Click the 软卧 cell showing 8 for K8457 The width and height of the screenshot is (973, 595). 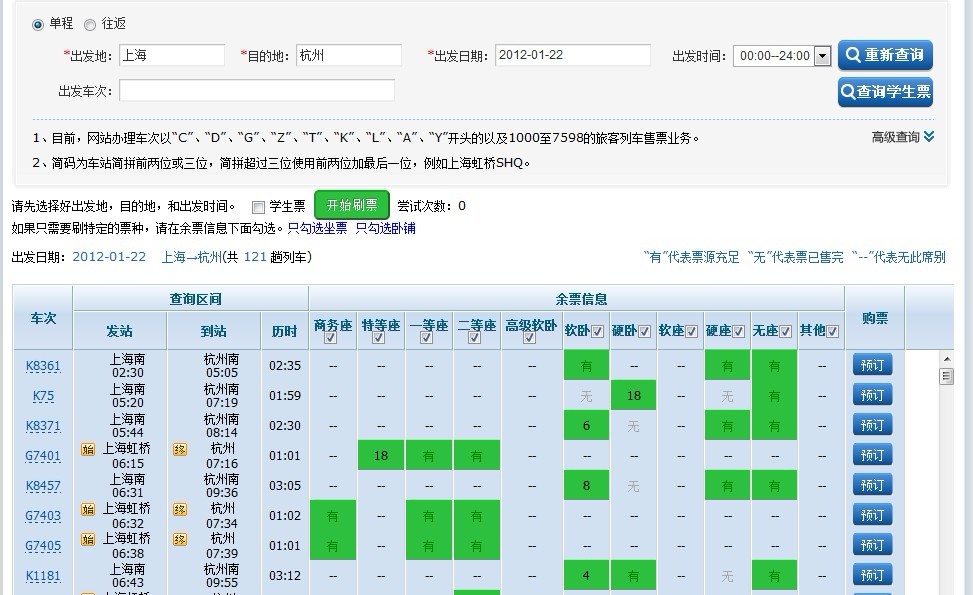tap(586, 485)
